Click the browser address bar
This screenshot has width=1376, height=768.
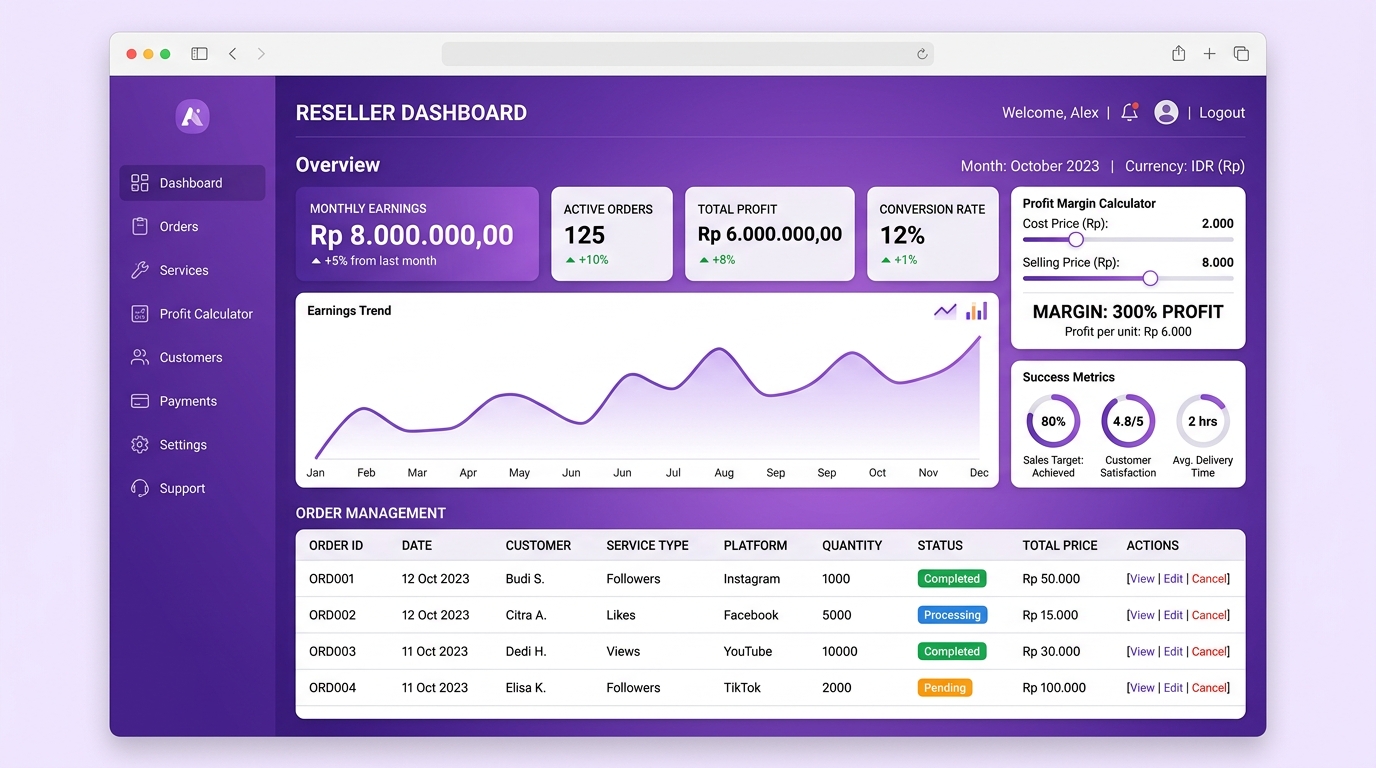(688, 54)
